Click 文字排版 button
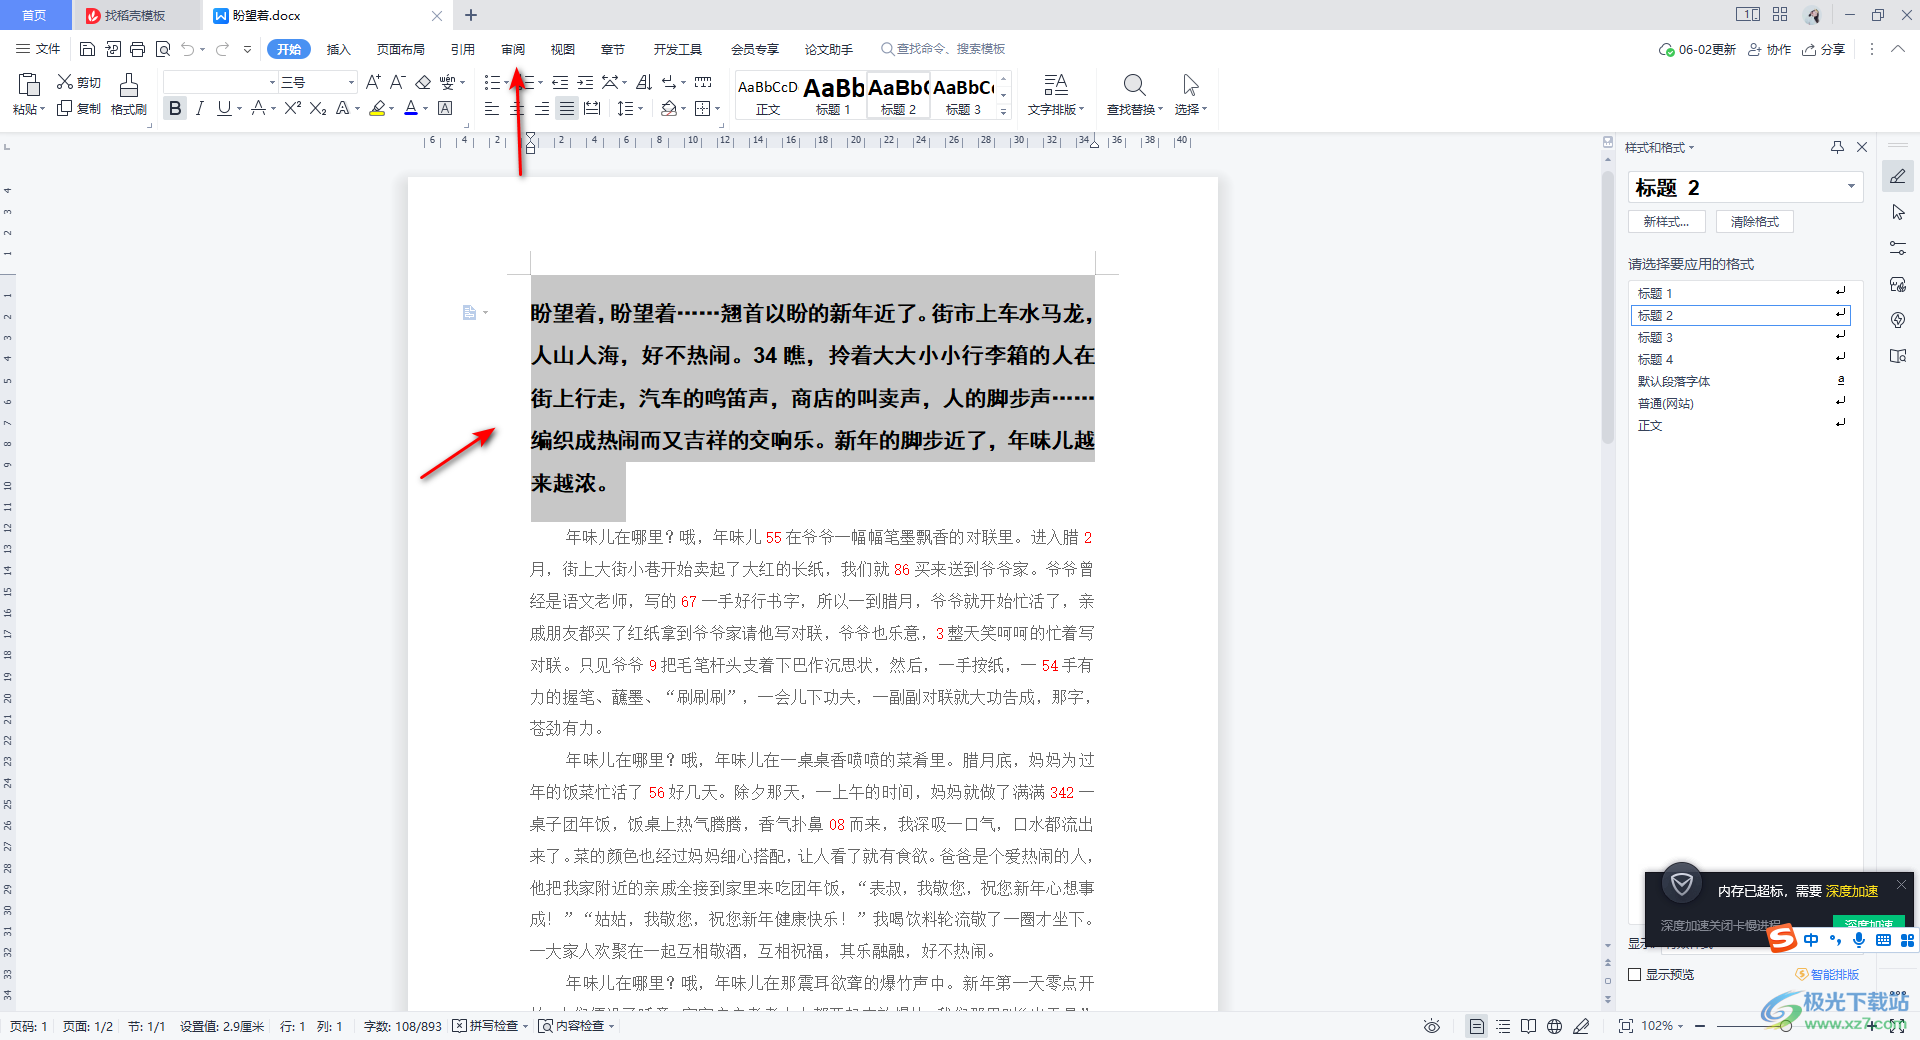The width and height of the screenshot is (1920, 1040). 1056,94
